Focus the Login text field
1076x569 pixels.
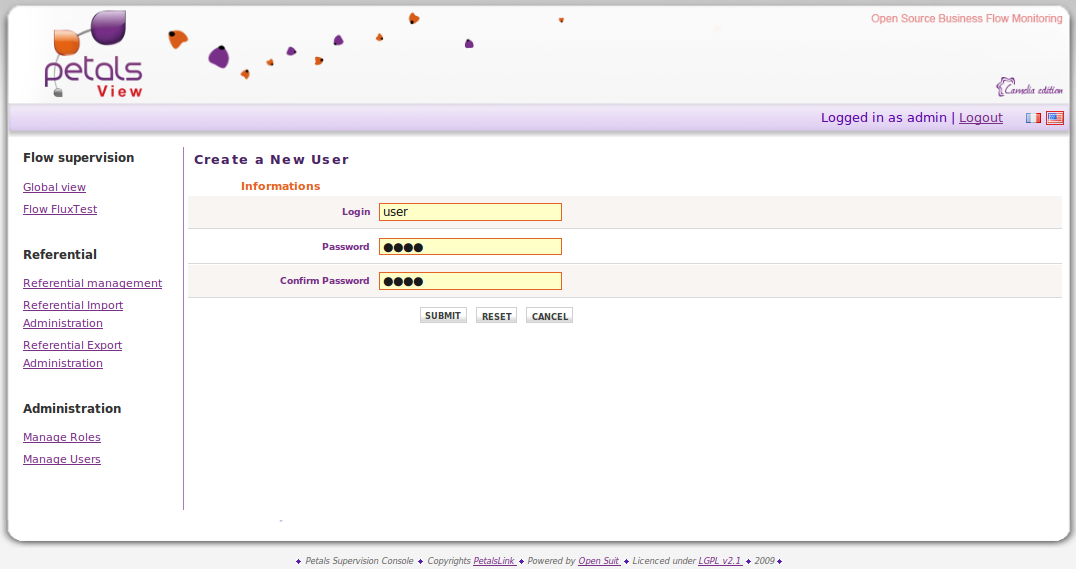pos(470,212)
